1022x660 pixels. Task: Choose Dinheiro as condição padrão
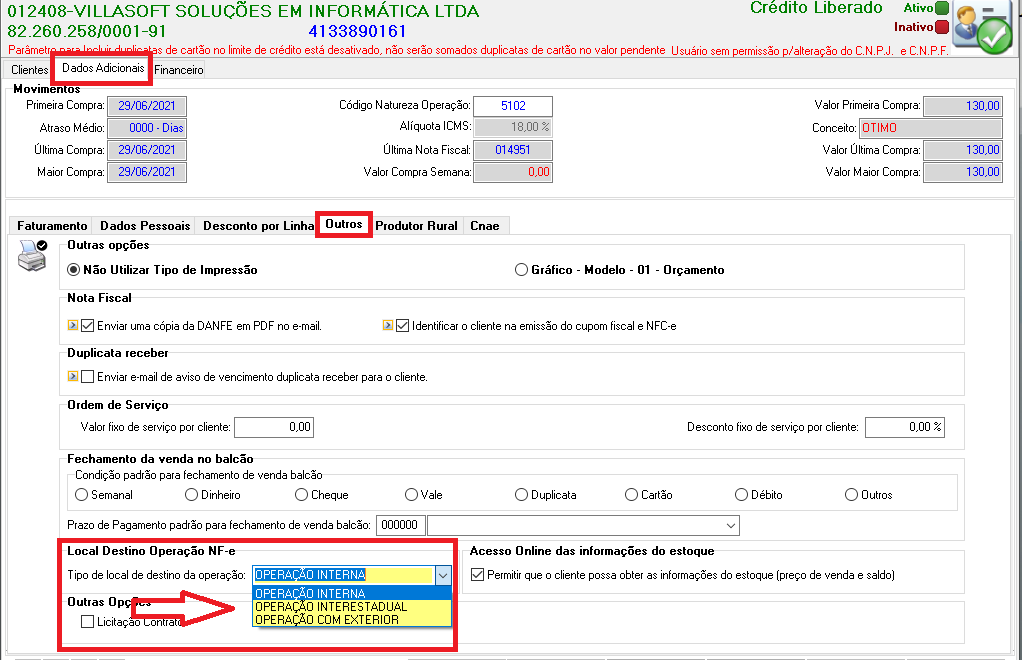(x=191, y=495)
